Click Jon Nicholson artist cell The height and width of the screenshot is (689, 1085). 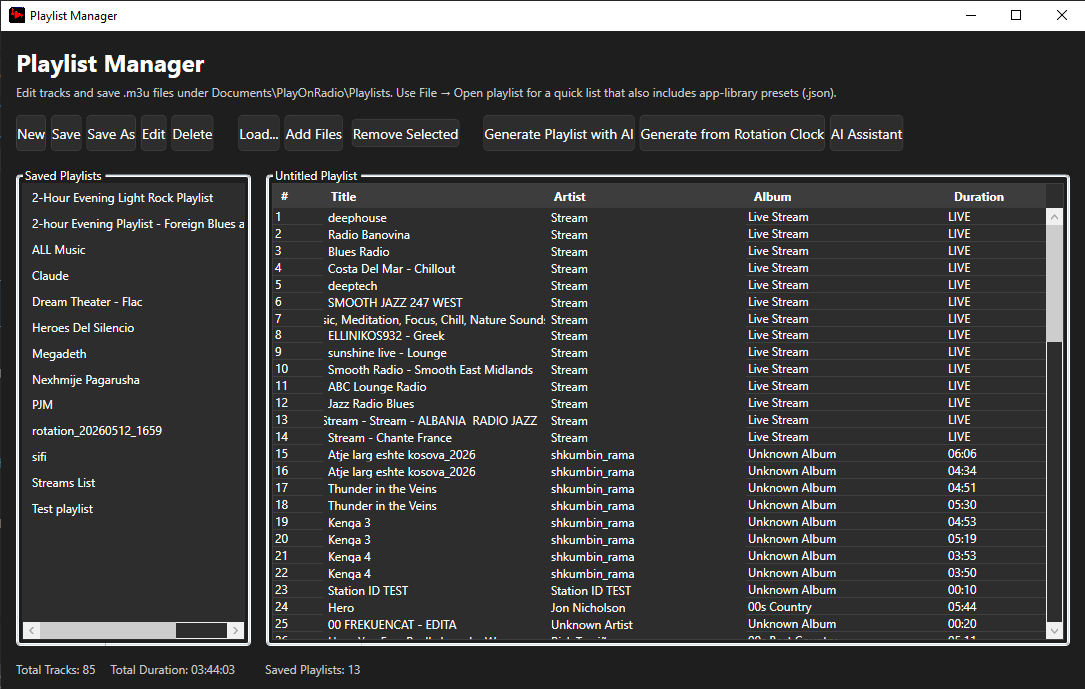[588, 607]
